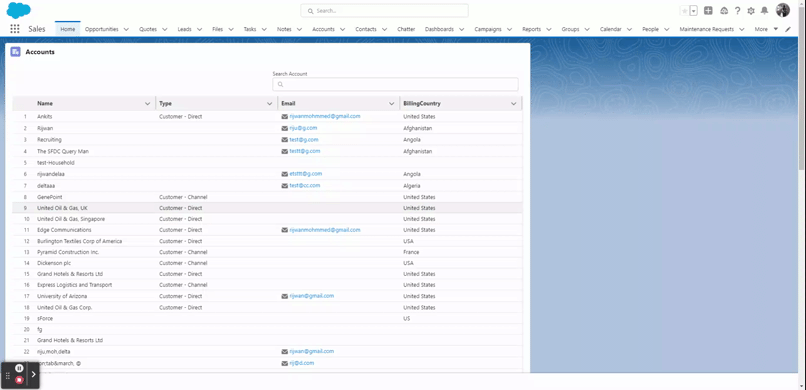Viewport: 806px width, 390px height.
Task: Stop the screen recording
Action: [x=19, y=380]
